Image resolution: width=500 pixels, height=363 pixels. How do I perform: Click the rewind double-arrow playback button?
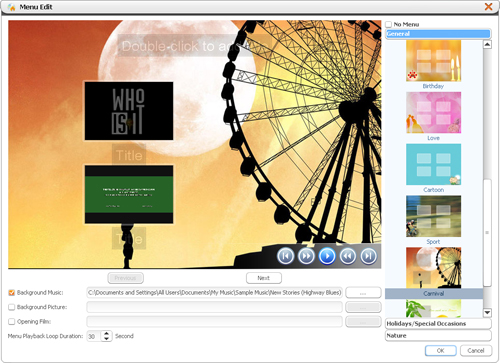(x=348, y=256)
